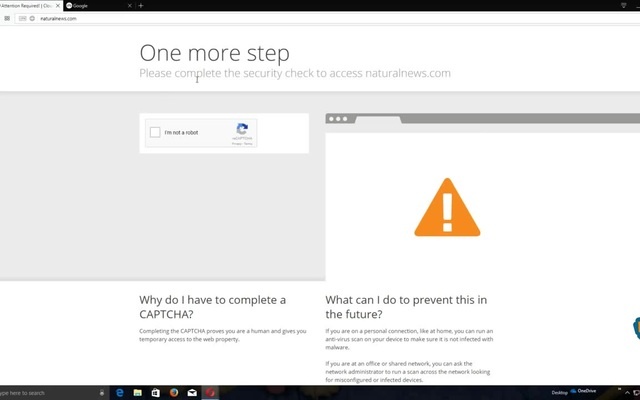
Task: Close the Attention Required tab
Action: (58, 6)
